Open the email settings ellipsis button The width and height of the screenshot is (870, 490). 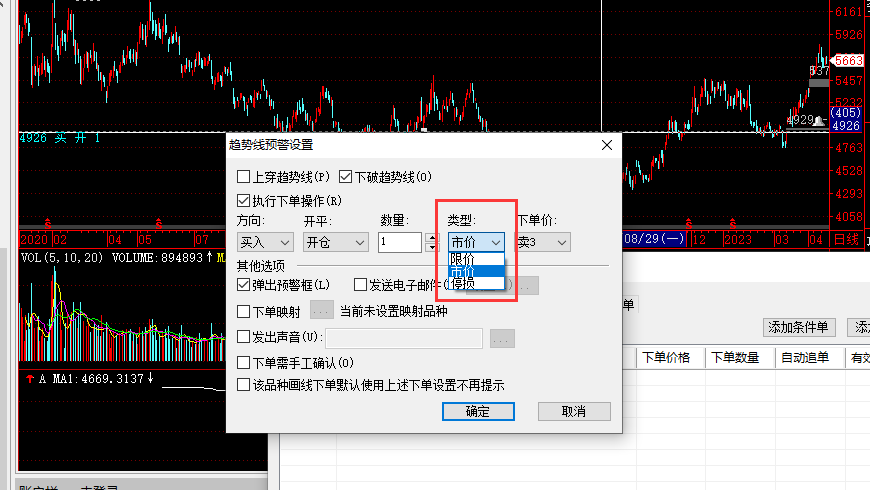[x=528, y=286]
